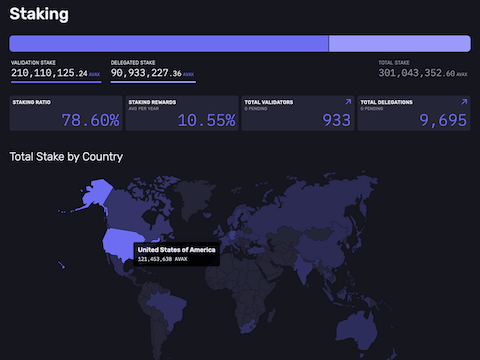Open the Staking Ratio card

click(x=66, y=113)
